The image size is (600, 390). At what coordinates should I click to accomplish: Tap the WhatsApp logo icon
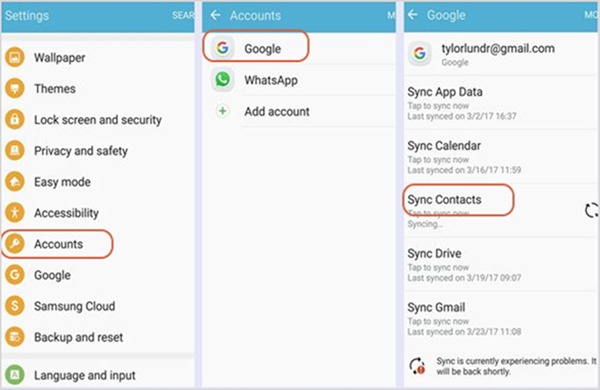222,80
